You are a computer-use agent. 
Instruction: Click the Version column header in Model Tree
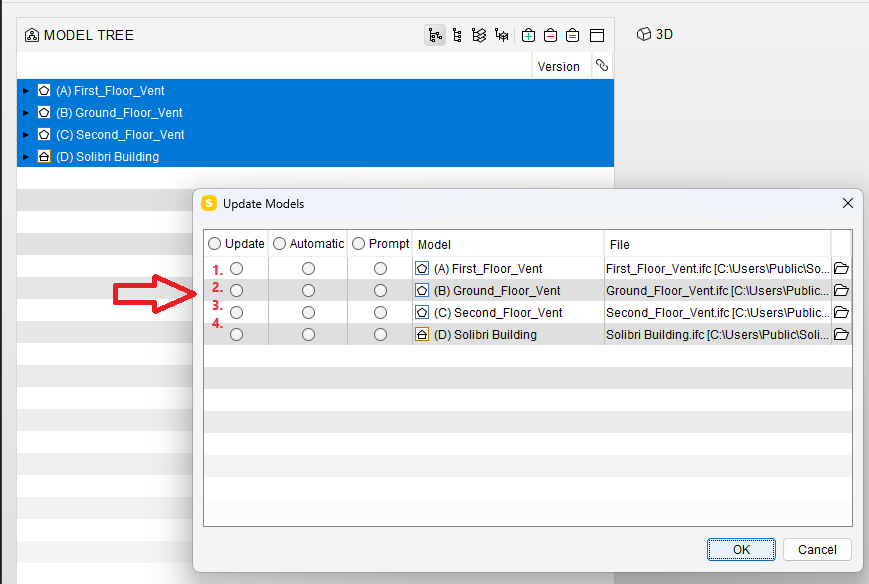[x=559, y=66]
